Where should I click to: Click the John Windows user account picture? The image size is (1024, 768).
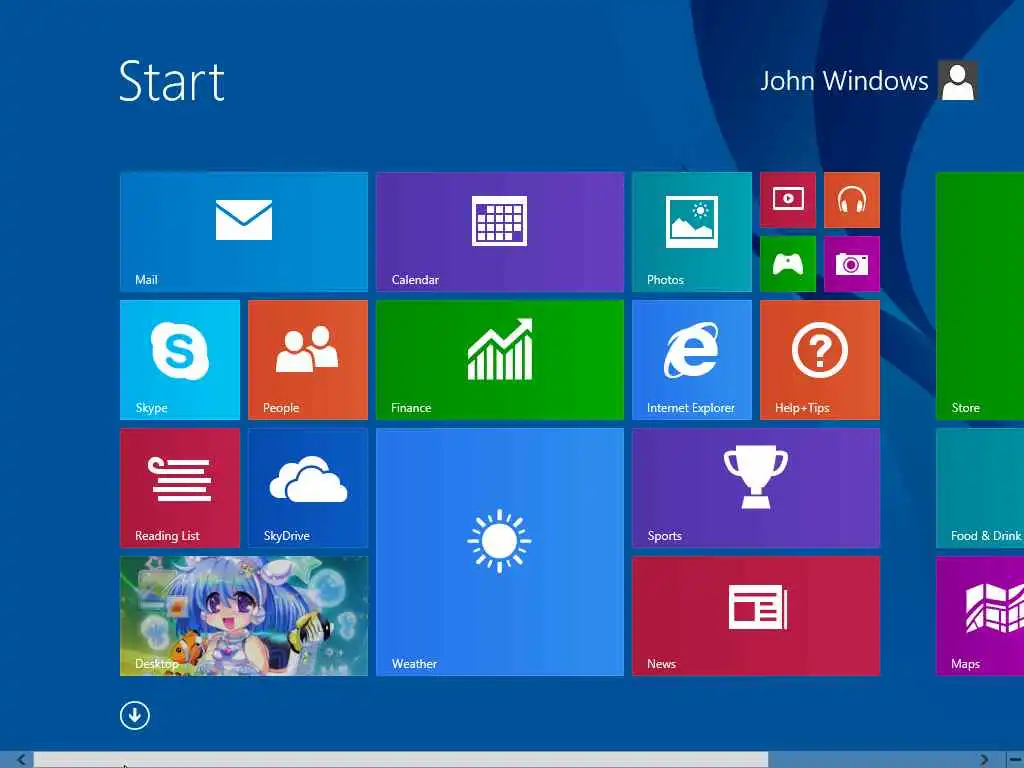pos(957,80)
